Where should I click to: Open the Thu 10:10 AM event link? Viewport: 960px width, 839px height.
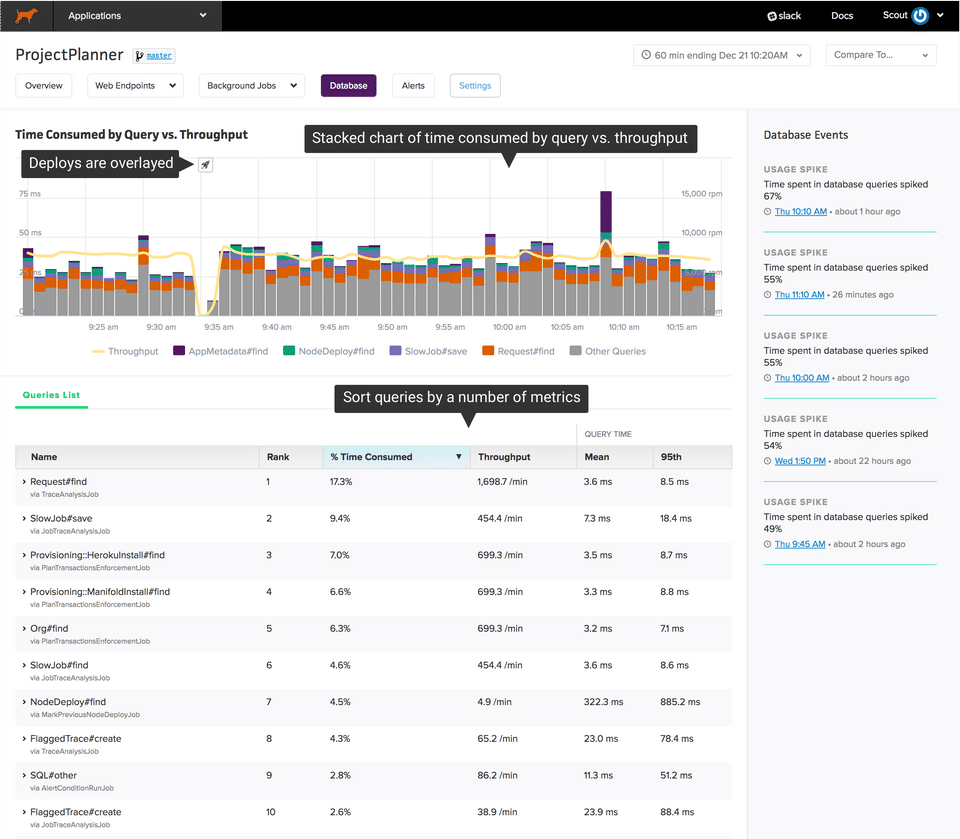coord(800,212)
